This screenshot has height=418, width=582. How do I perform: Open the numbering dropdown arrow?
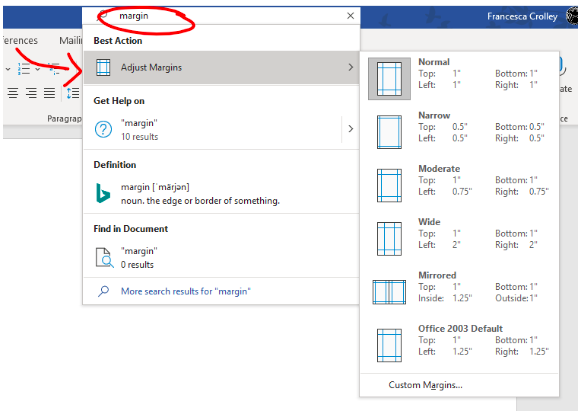(37, 69)
